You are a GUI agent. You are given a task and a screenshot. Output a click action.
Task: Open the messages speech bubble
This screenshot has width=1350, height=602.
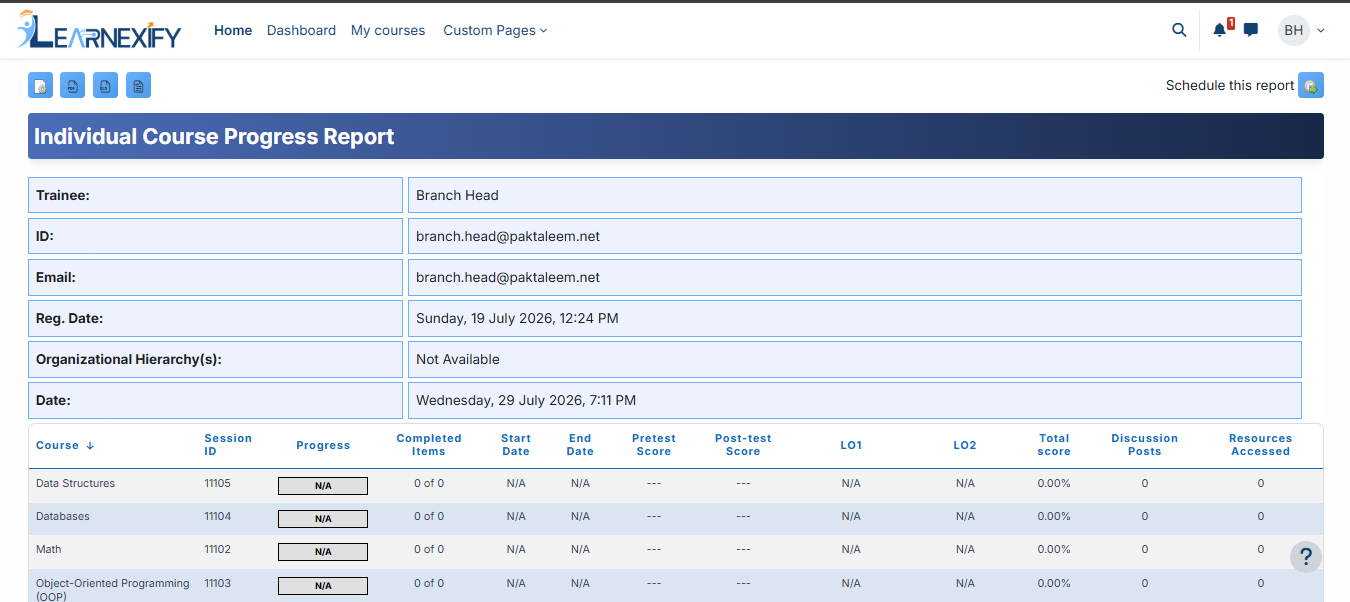click(x=1251, y=30)
